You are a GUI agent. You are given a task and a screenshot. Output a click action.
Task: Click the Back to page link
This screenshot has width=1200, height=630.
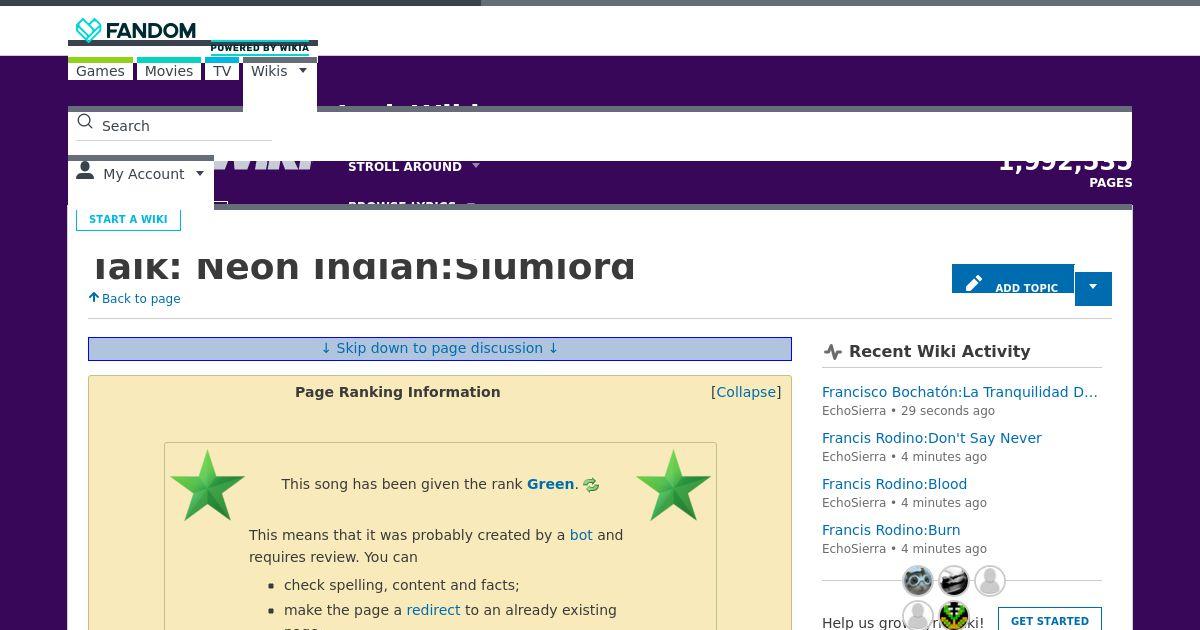[141, 298]
